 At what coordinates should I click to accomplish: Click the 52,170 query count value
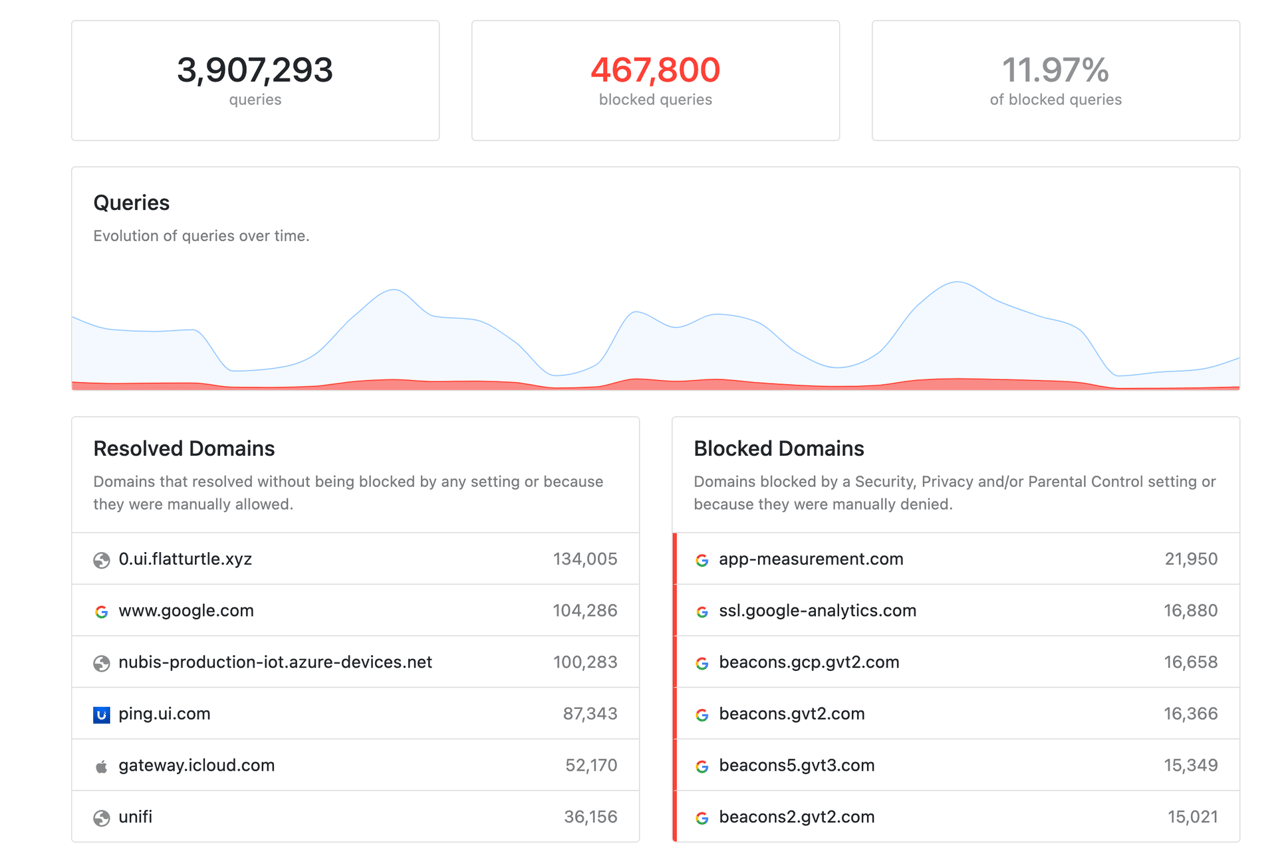tap(591, 765)
